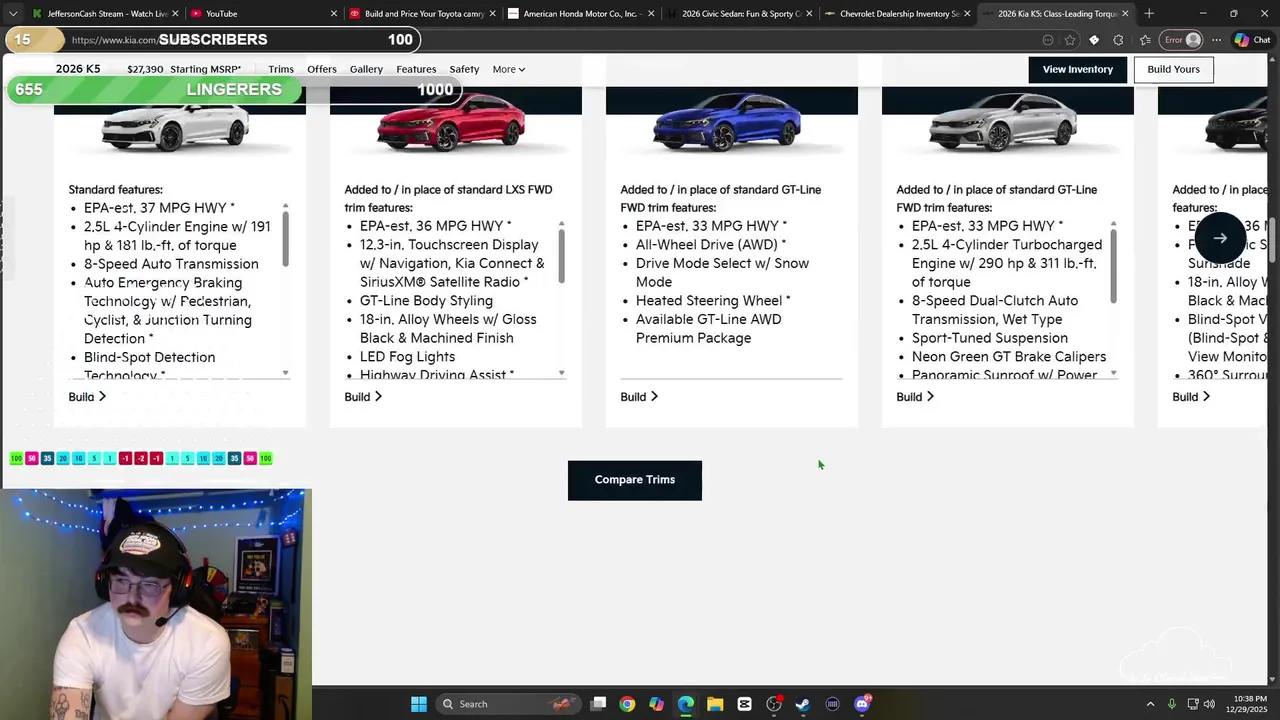This screenshot has width=1280, height=720.
Task: Switch to 2026 Civic Sedan tab
Action: click(x=740, y=14)
